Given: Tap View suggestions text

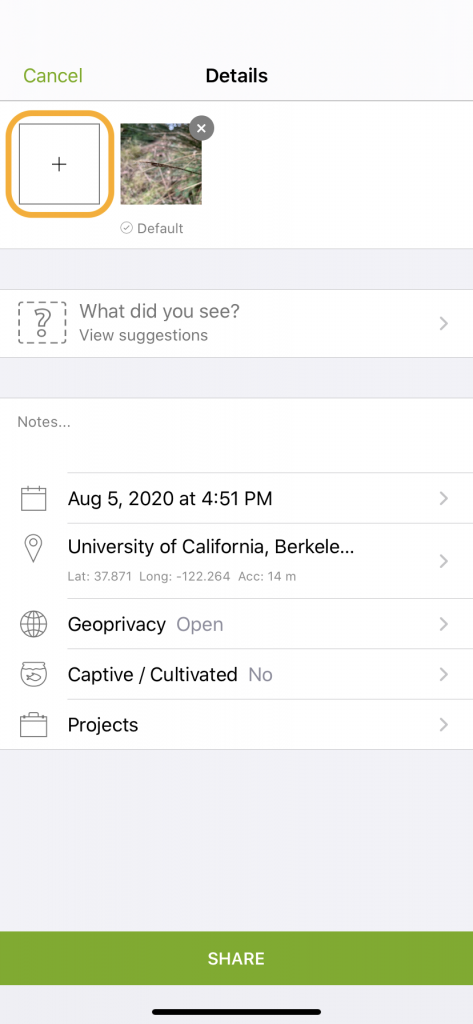Looking at the screenshot, I should (x=144, y=336).
